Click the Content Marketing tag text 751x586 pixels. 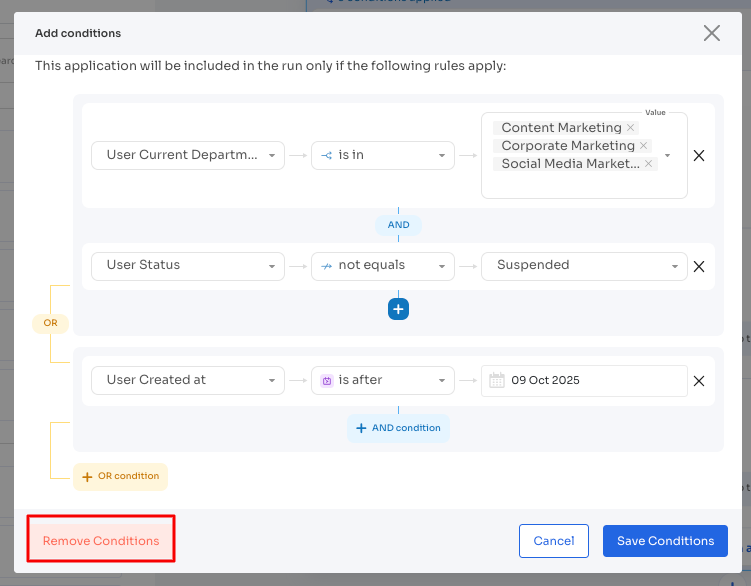coord(561,127)
